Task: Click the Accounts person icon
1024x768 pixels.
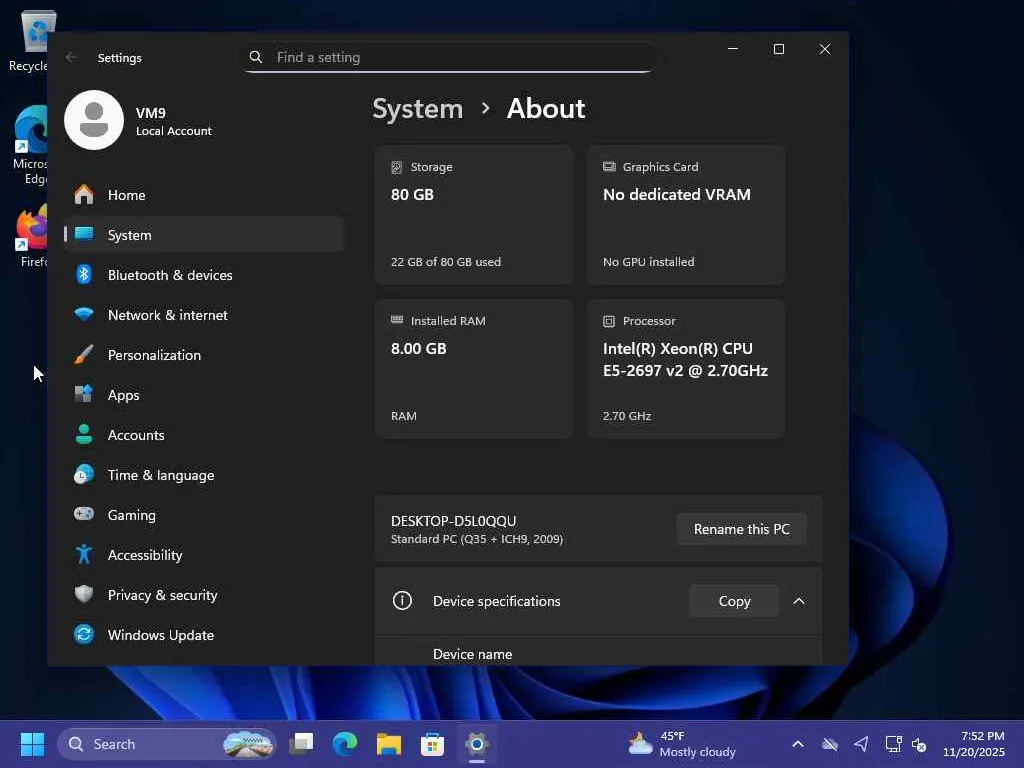Action: pyautogui.click(x=84, y=434)
